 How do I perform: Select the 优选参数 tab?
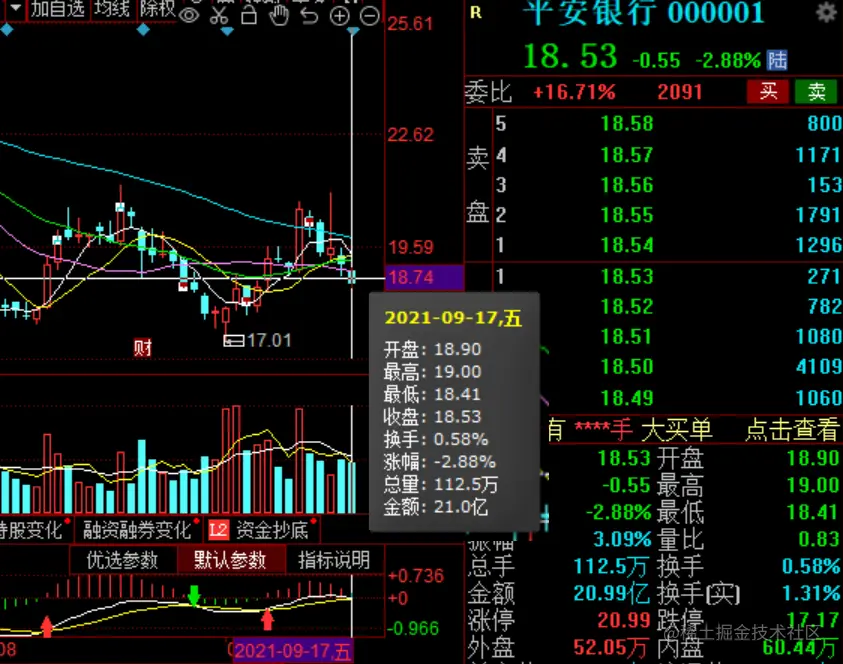point(123,560)
